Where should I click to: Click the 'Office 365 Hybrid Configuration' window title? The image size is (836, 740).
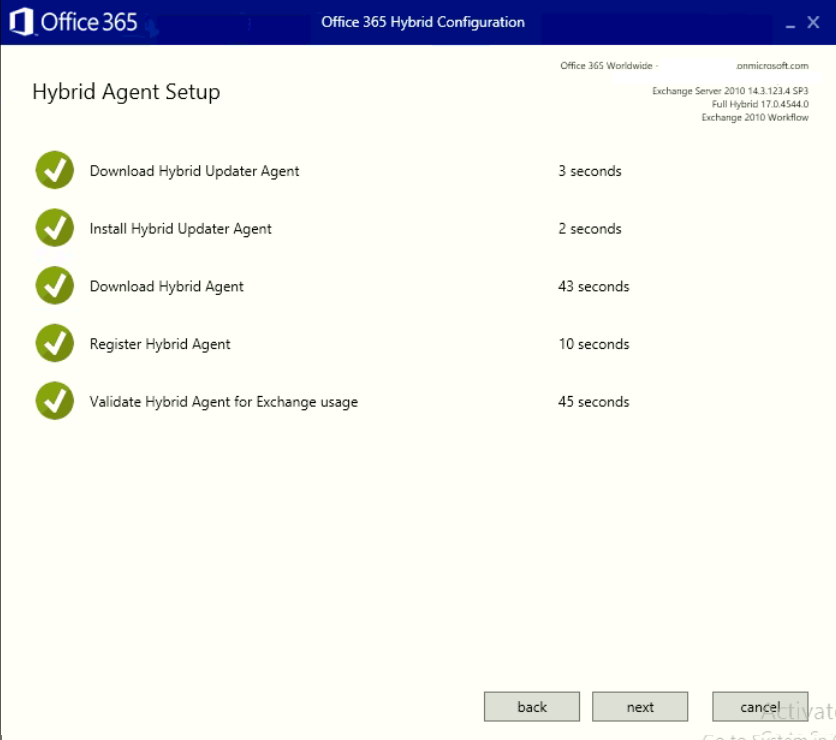tap(423, 22)
